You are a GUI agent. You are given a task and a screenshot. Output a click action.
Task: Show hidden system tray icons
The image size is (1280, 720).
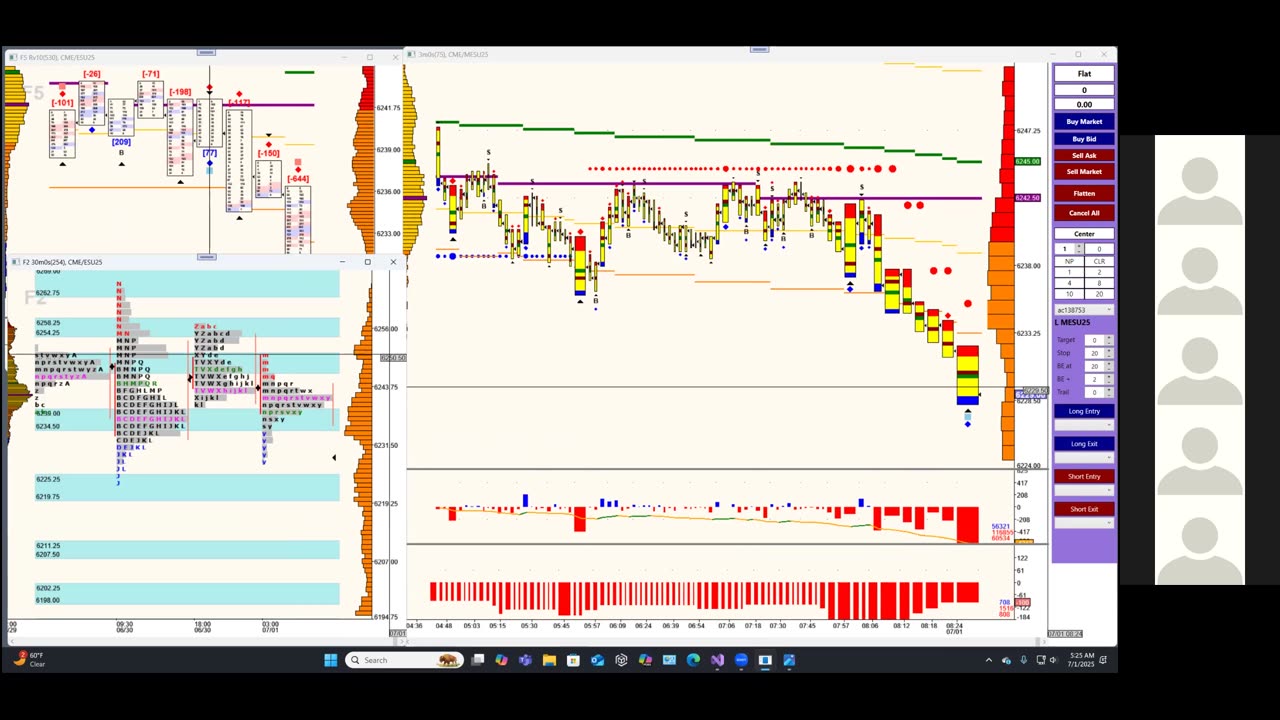click(x=989, y=660)
